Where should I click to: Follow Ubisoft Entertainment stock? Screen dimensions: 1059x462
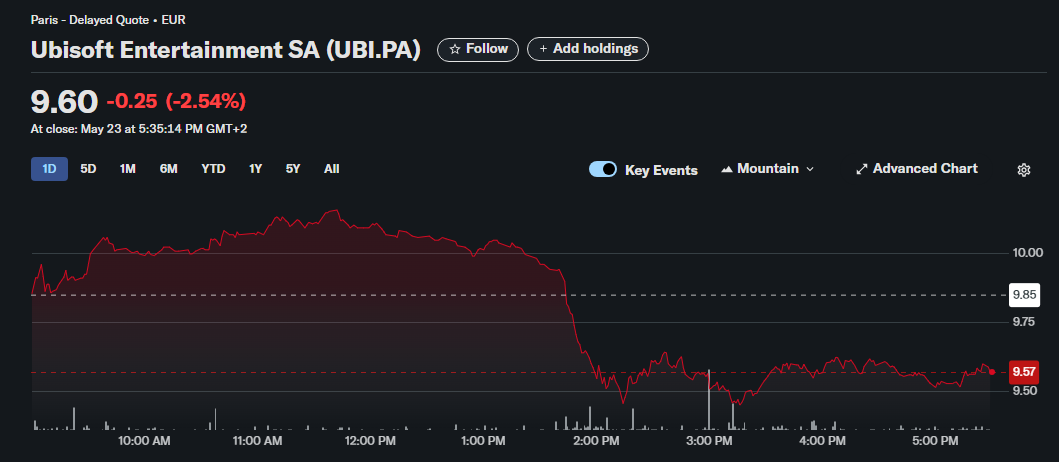(x=478, y=49)
